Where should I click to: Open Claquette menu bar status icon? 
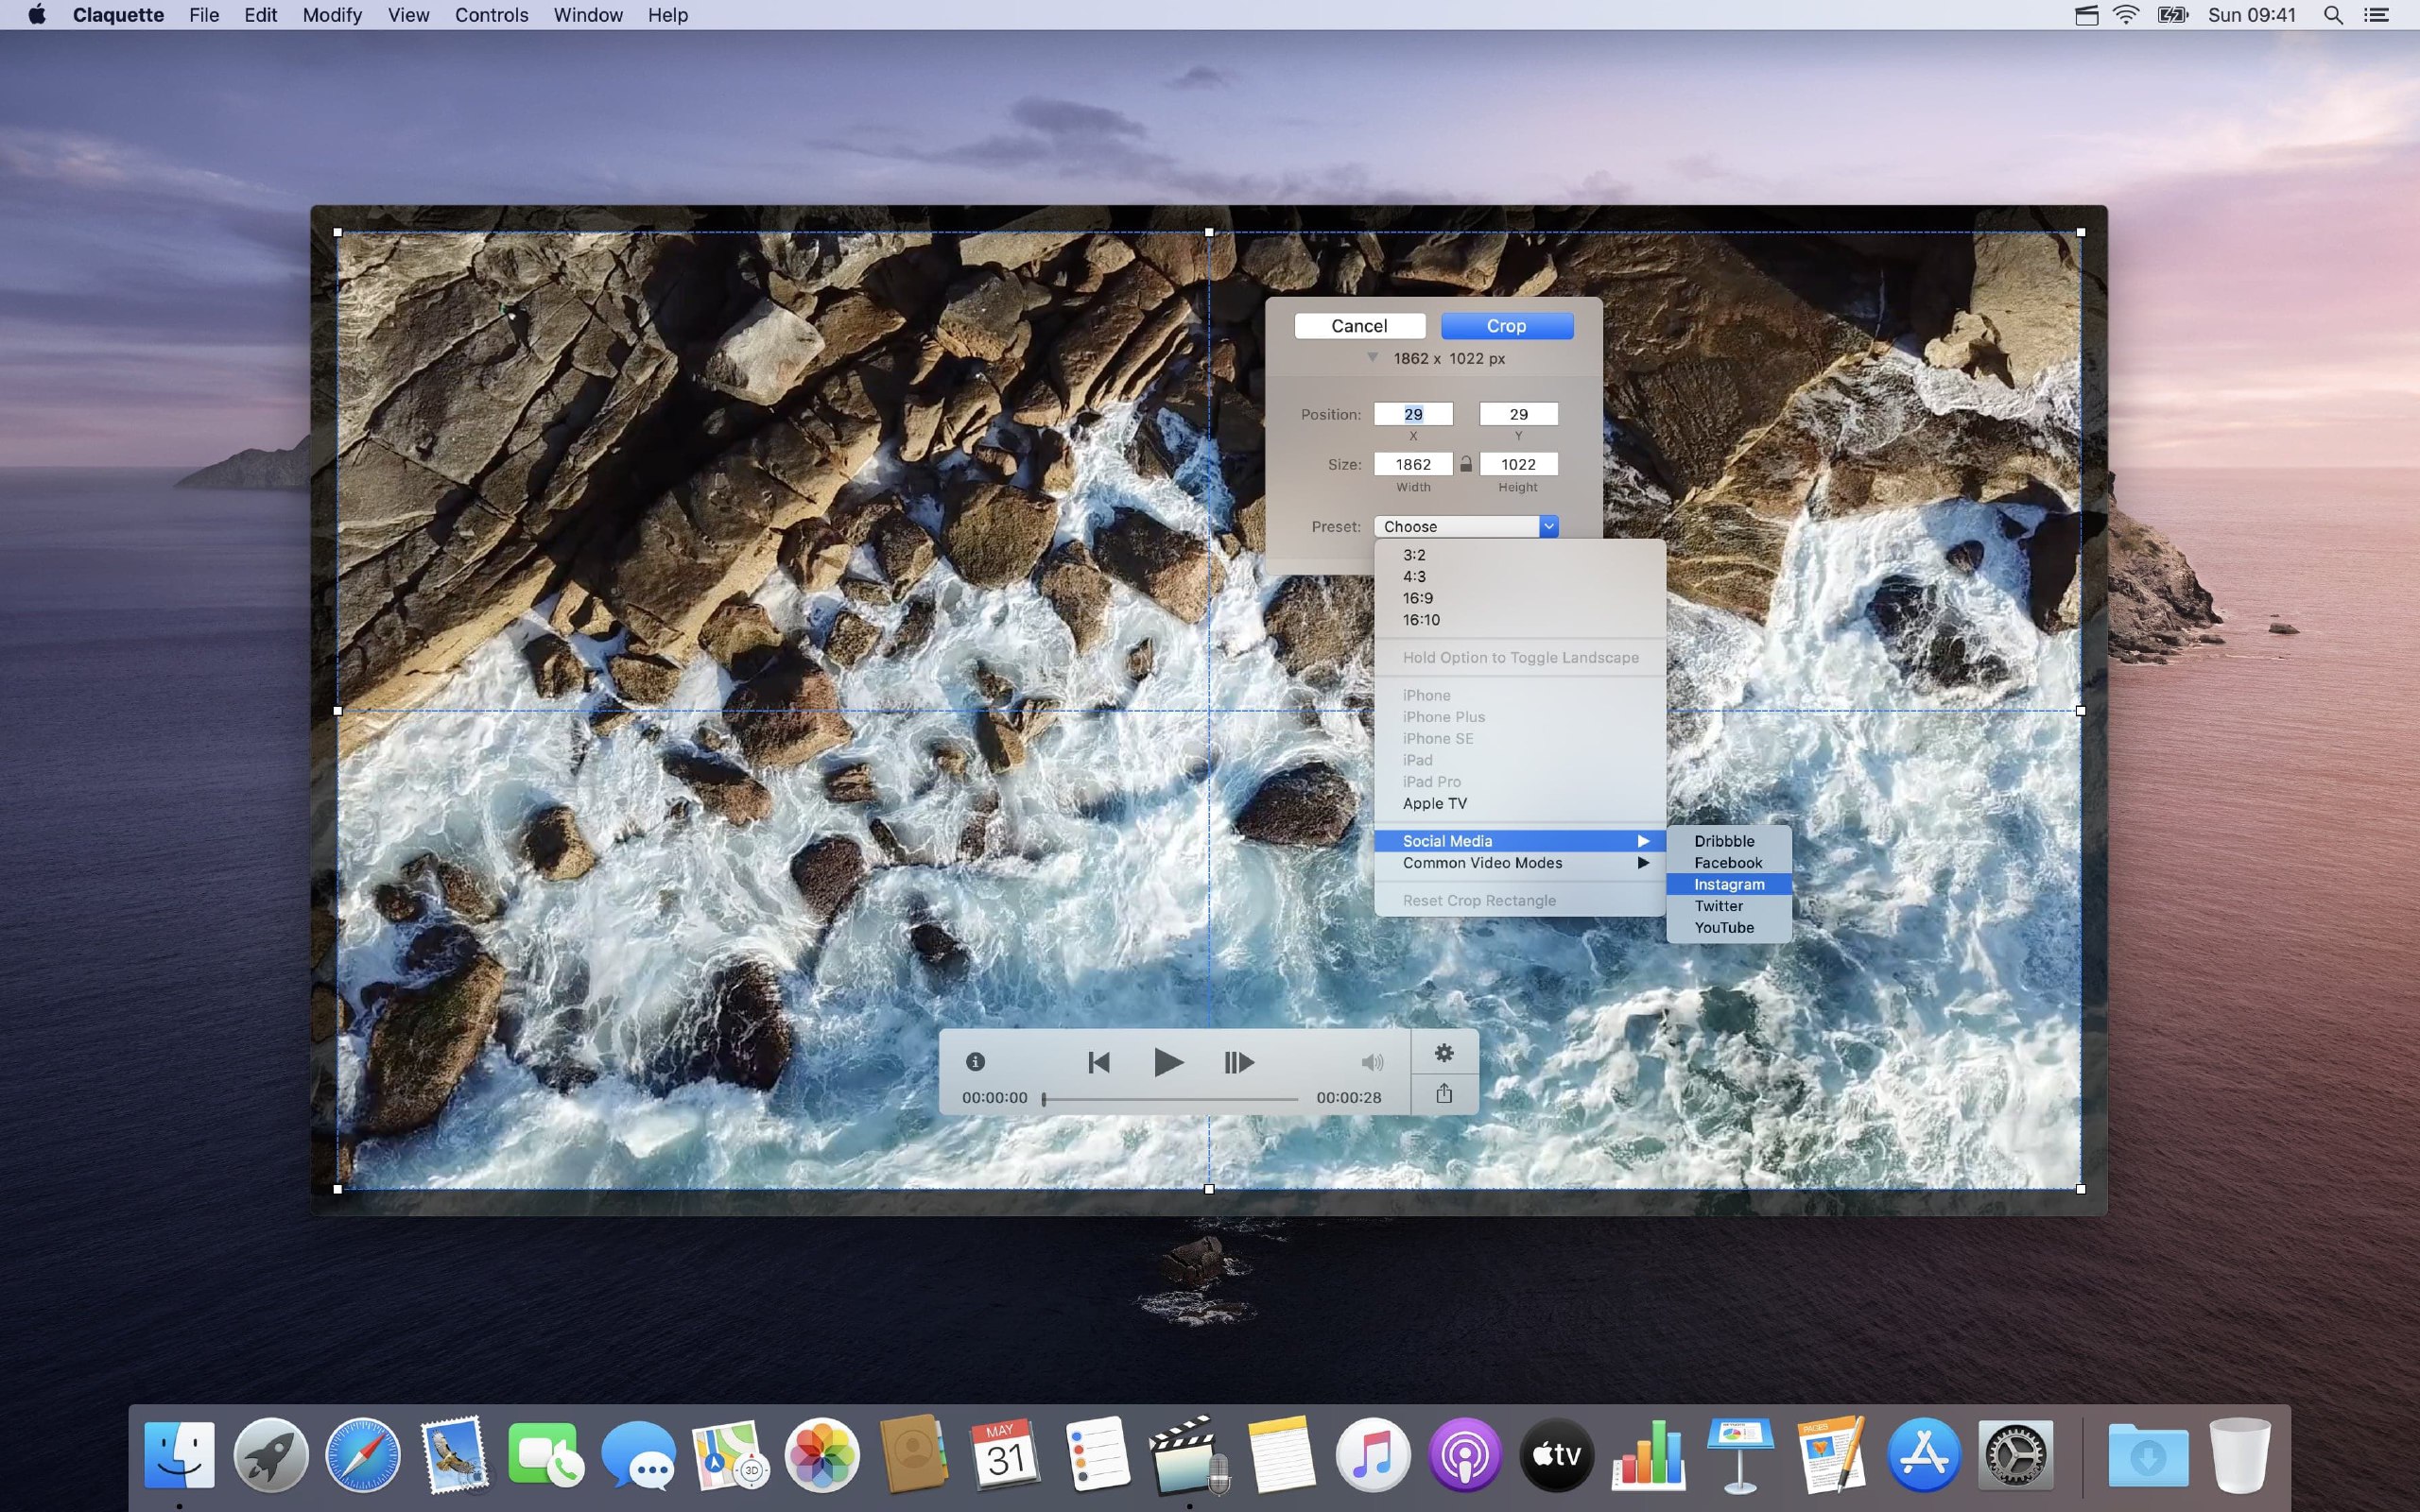tap(2086, 15)
